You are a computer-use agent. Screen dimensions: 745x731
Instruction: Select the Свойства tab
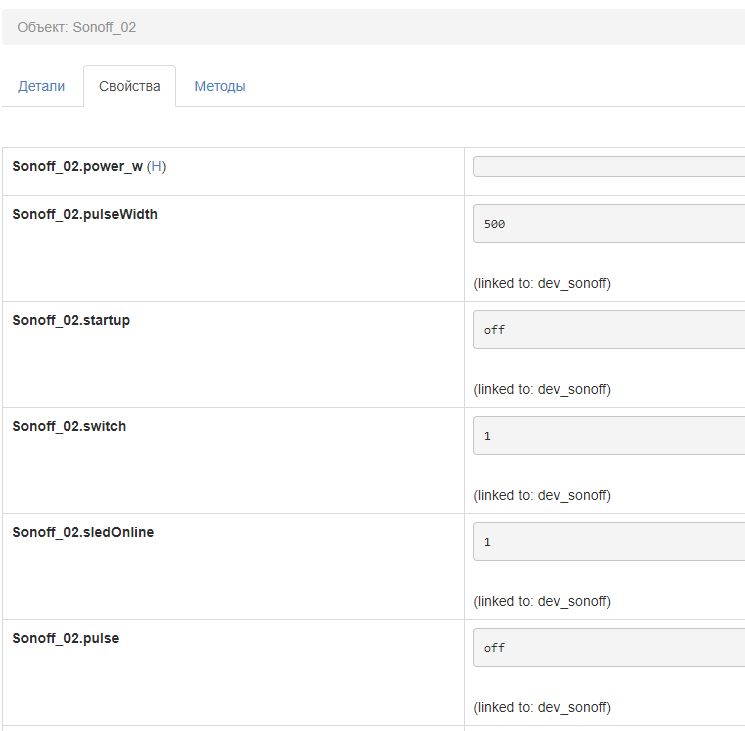tap(130, 86)
